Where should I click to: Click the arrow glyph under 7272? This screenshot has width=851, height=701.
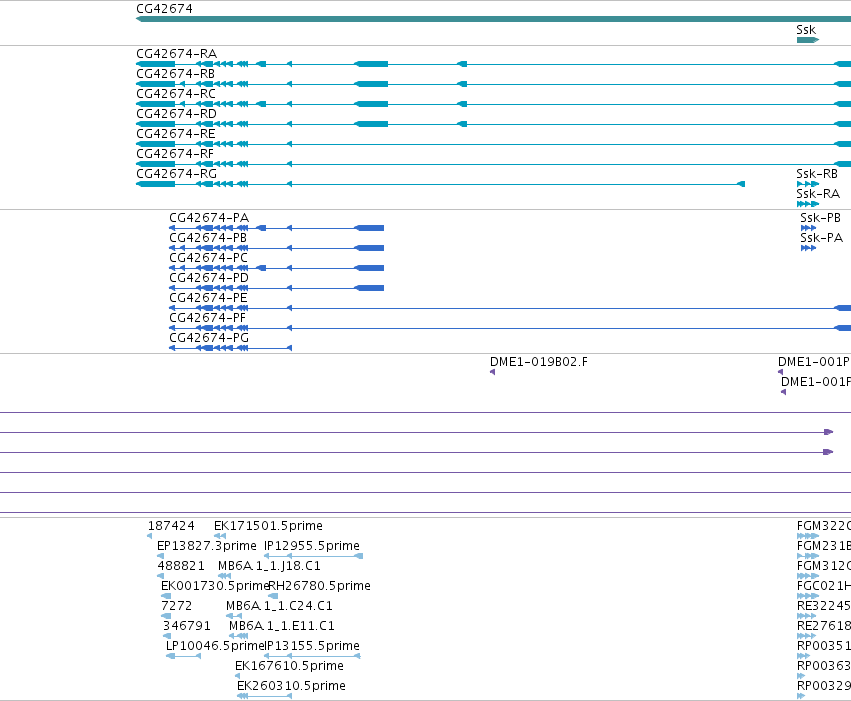click(166, 616)
